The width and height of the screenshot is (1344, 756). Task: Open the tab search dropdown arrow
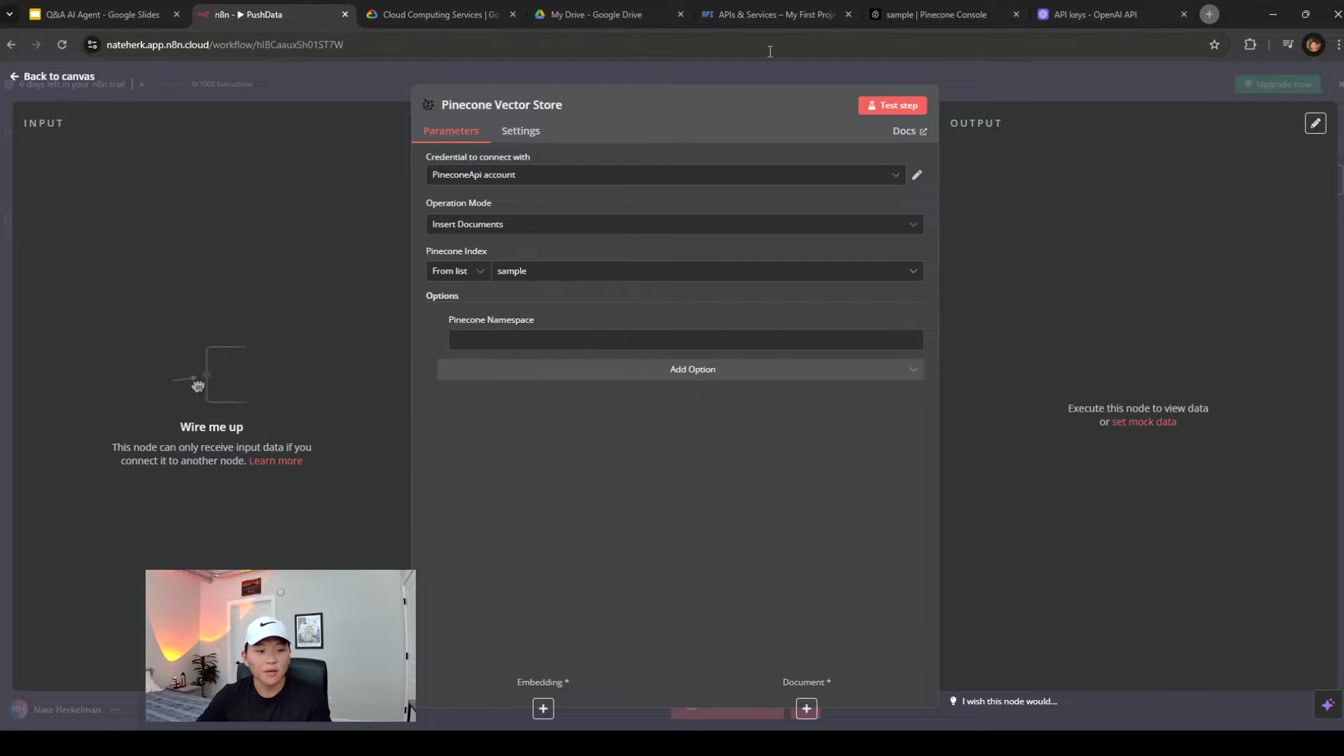9,15
